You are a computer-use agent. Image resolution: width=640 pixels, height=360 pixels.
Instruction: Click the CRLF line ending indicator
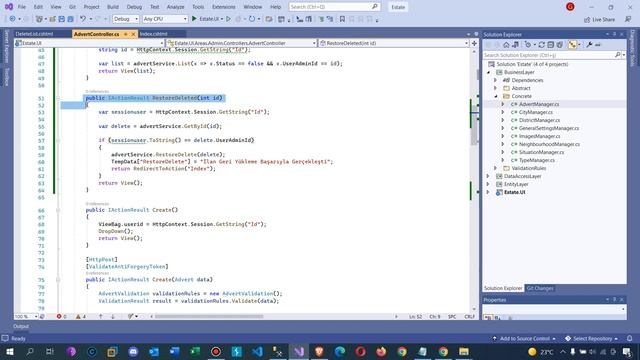[x=469, y=316]
